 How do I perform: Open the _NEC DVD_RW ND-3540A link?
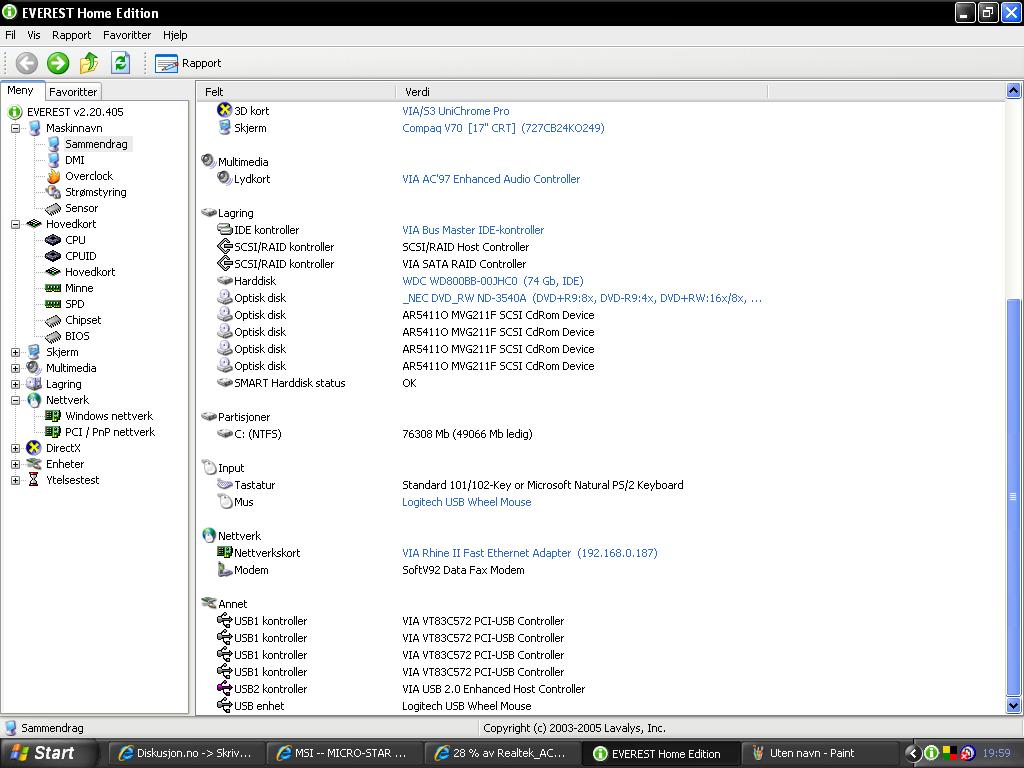[582, 298]
